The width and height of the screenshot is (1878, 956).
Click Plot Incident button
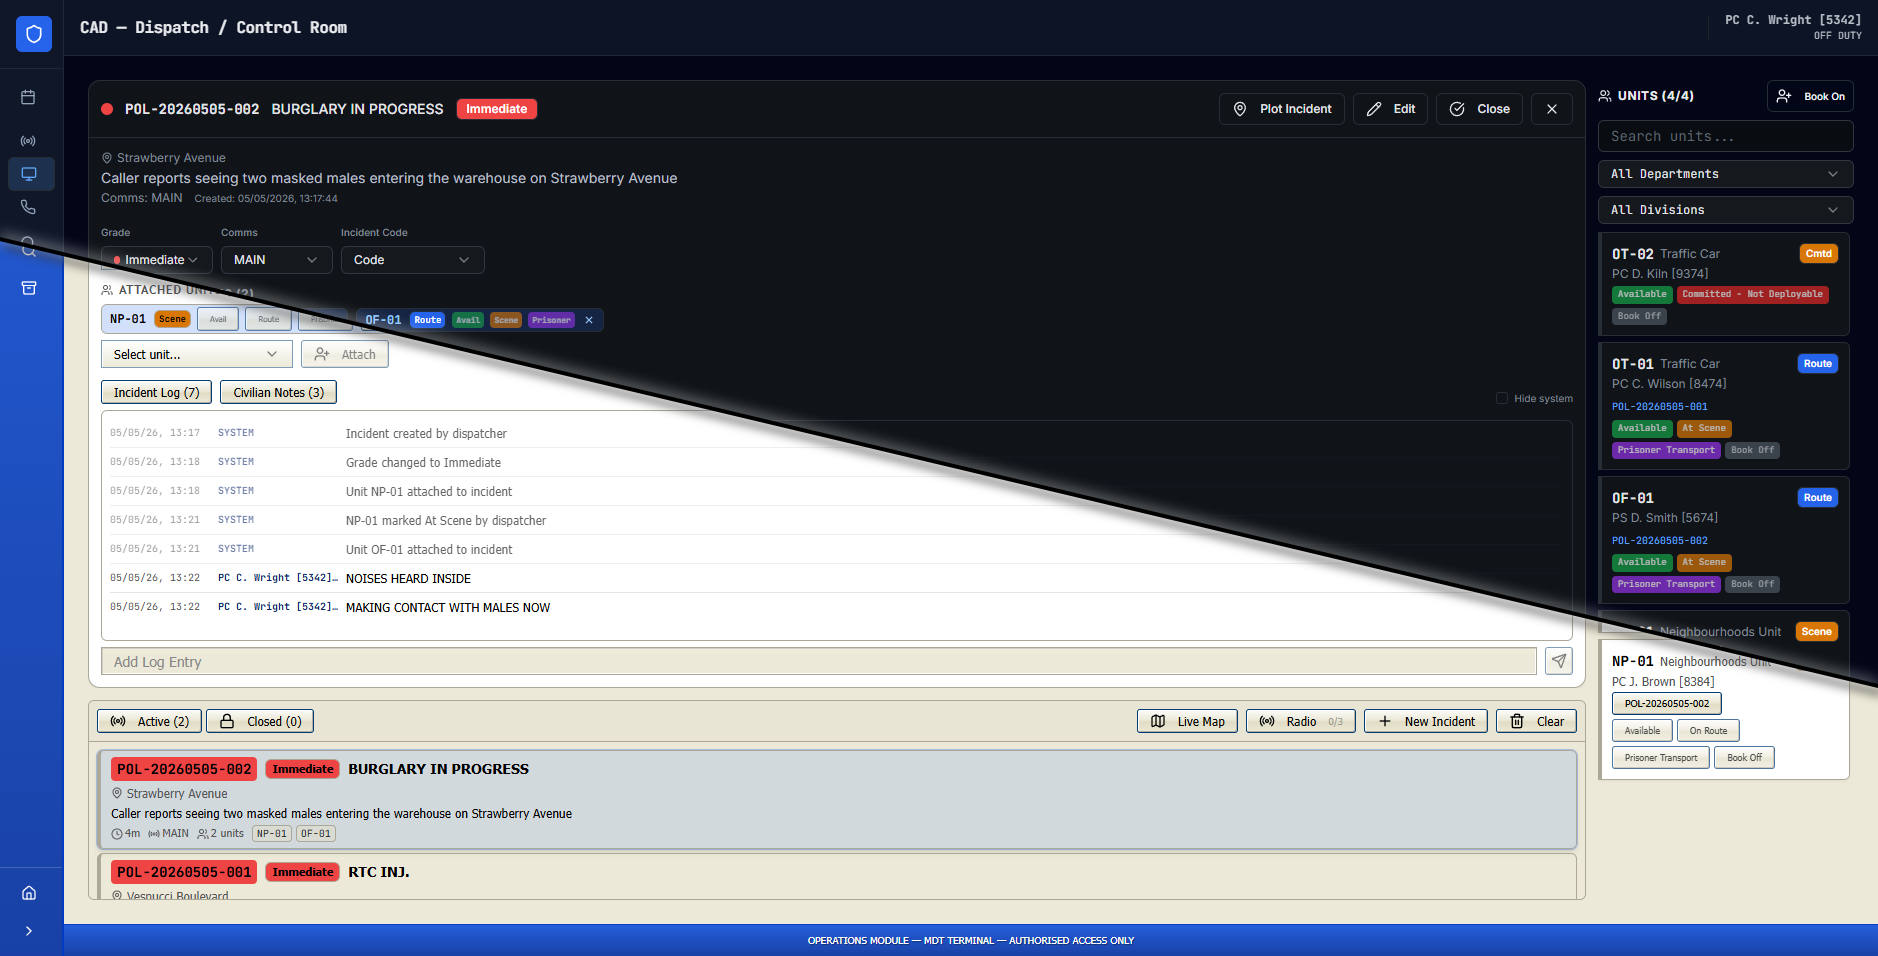click(x=1282, y=109)
